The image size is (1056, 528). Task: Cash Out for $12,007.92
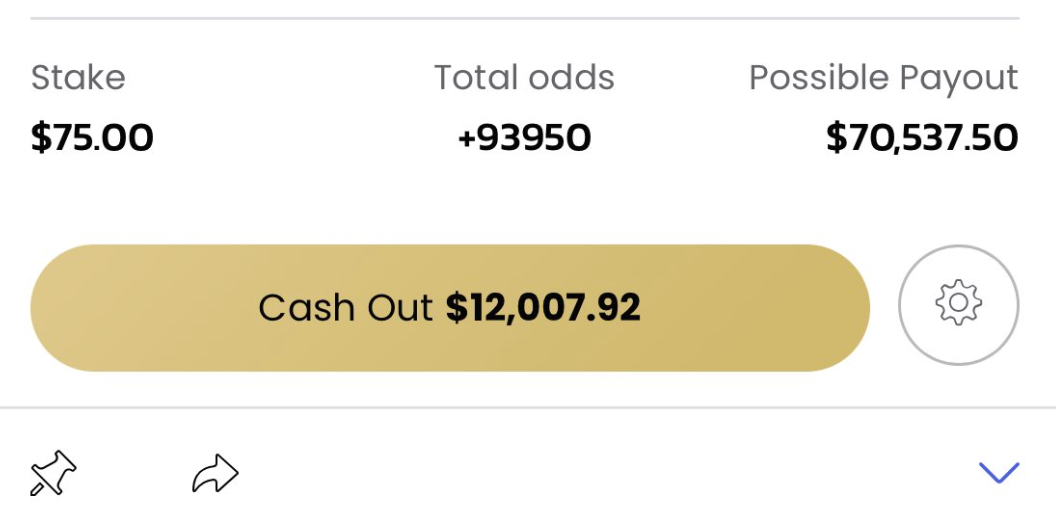coord(450,308)
